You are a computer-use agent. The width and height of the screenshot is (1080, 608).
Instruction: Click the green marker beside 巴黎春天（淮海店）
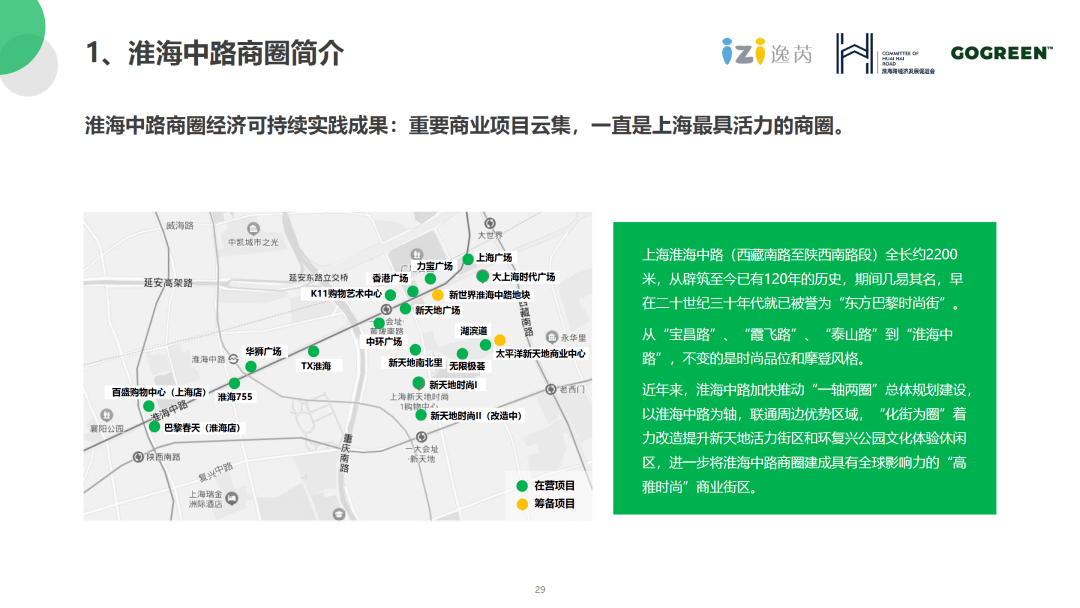pyautogui.click(x=155, y=427)
